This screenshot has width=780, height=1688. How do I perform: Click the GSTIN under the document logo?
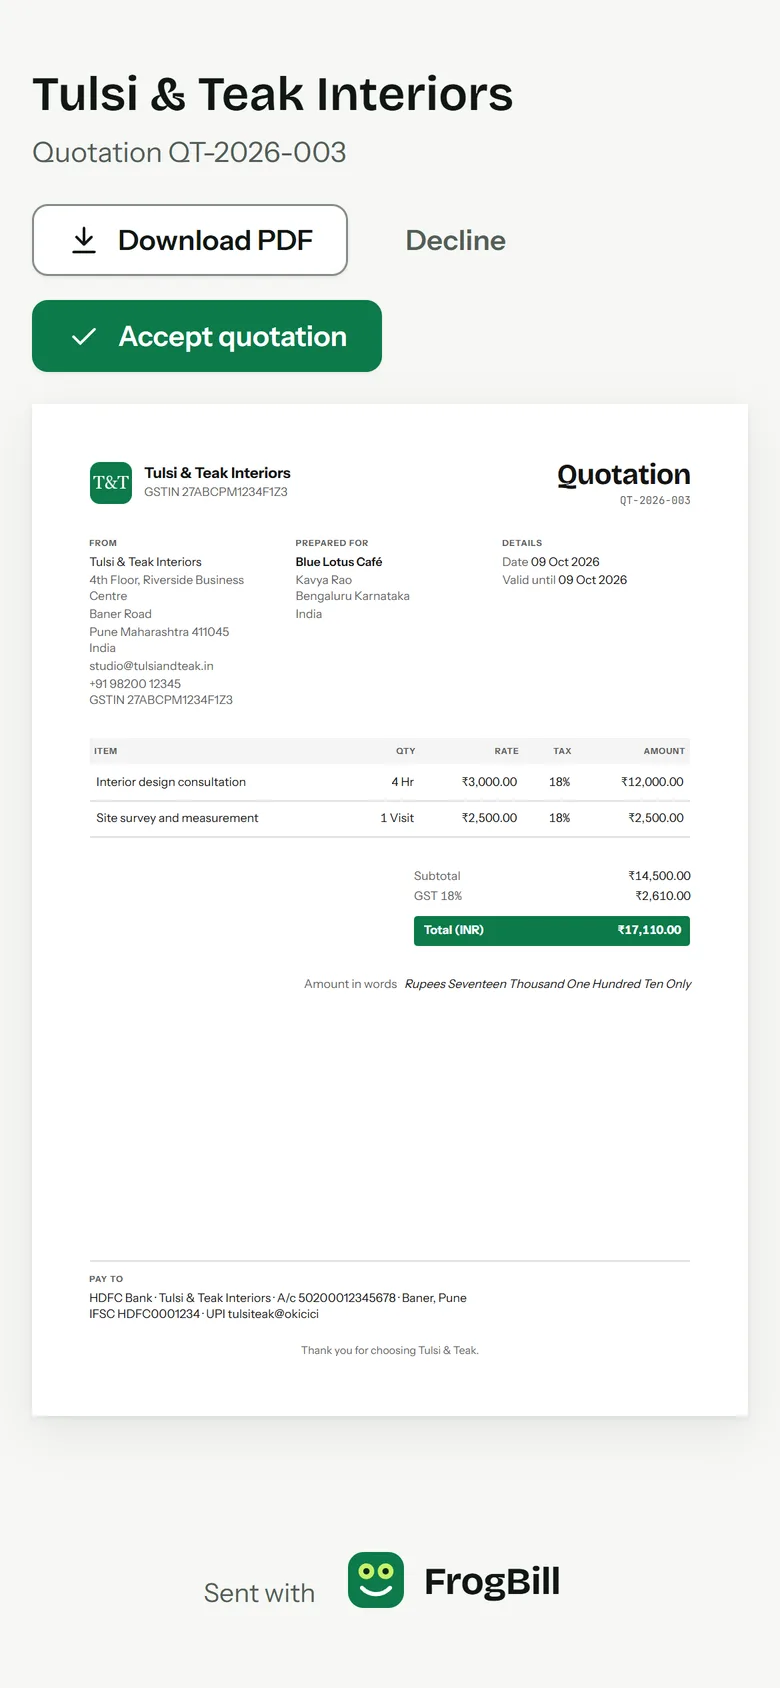point(216,492)
